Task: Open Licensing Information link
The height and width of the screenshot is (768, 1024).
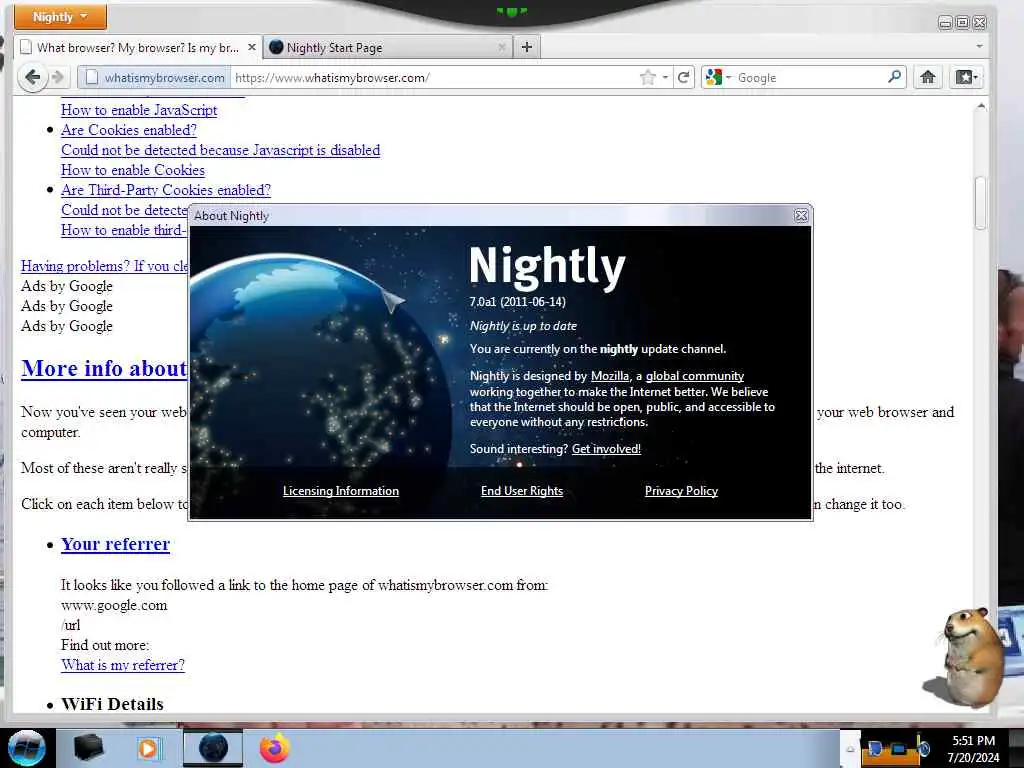Action: [340, 491]
